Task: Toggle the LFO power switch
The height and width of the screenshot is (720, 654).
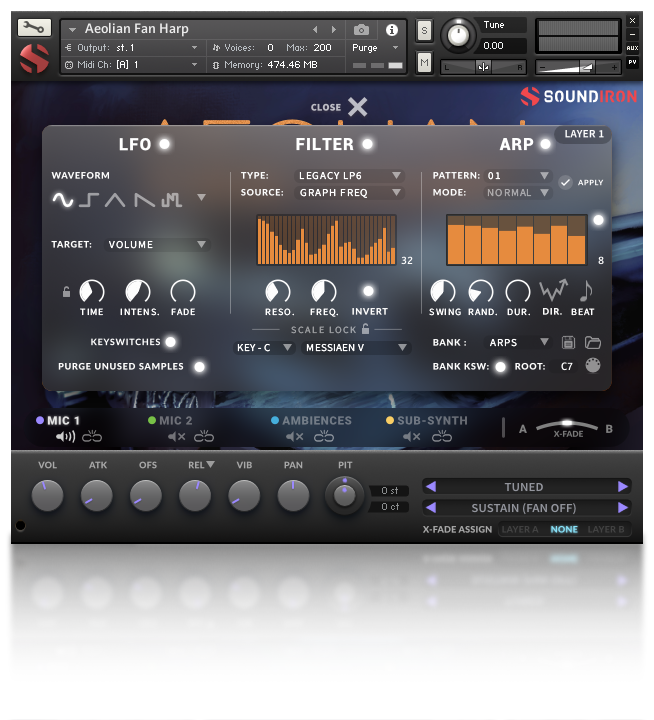Action: 164,144
